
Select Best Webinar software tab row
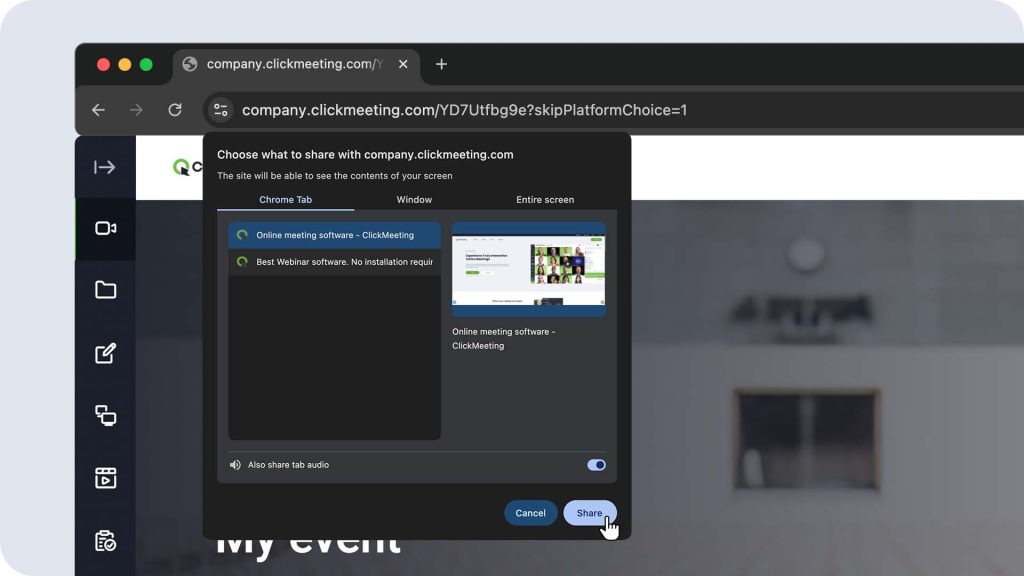point(334,262)
